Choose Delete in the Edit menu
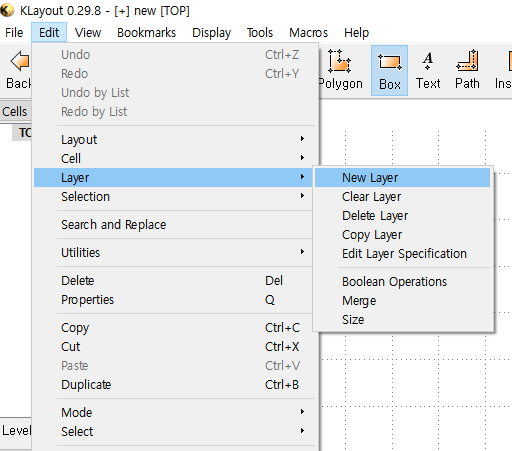512x451 pixels. (173, 280)
